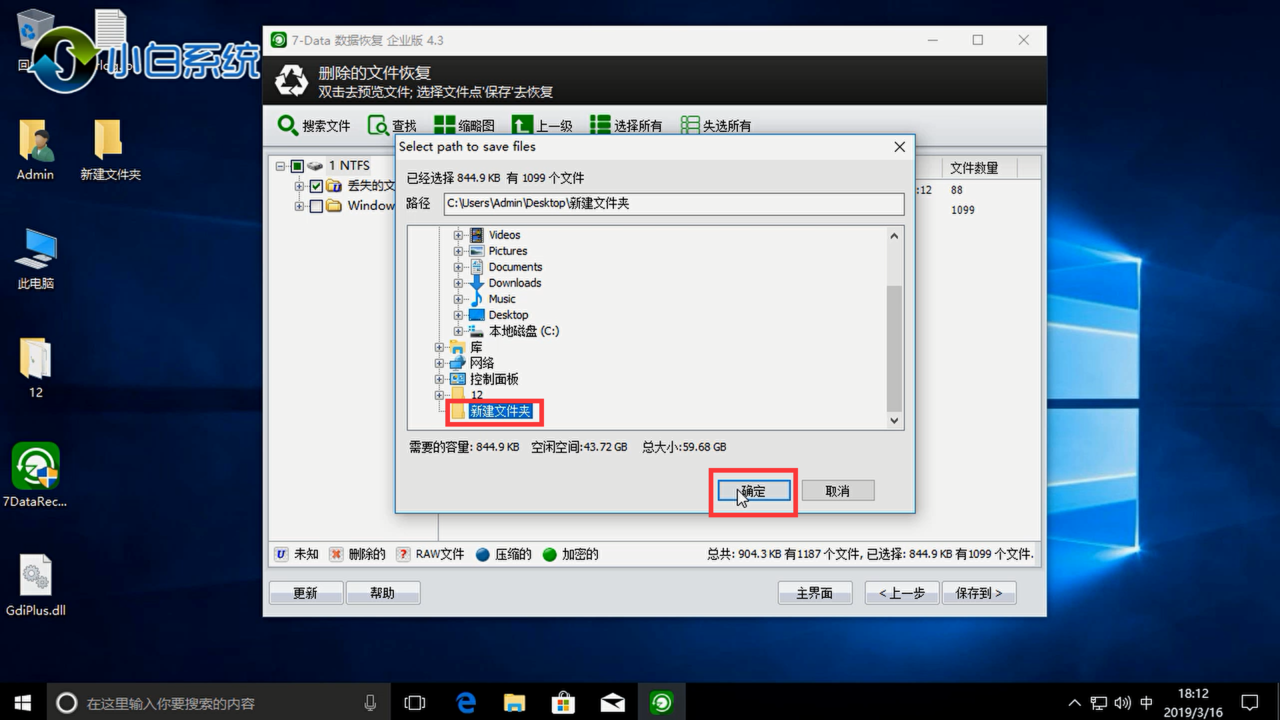Expand the Videos folder node
Image resolution: width=1280 pixels, height=720 pixels.
tap(458, 235)
